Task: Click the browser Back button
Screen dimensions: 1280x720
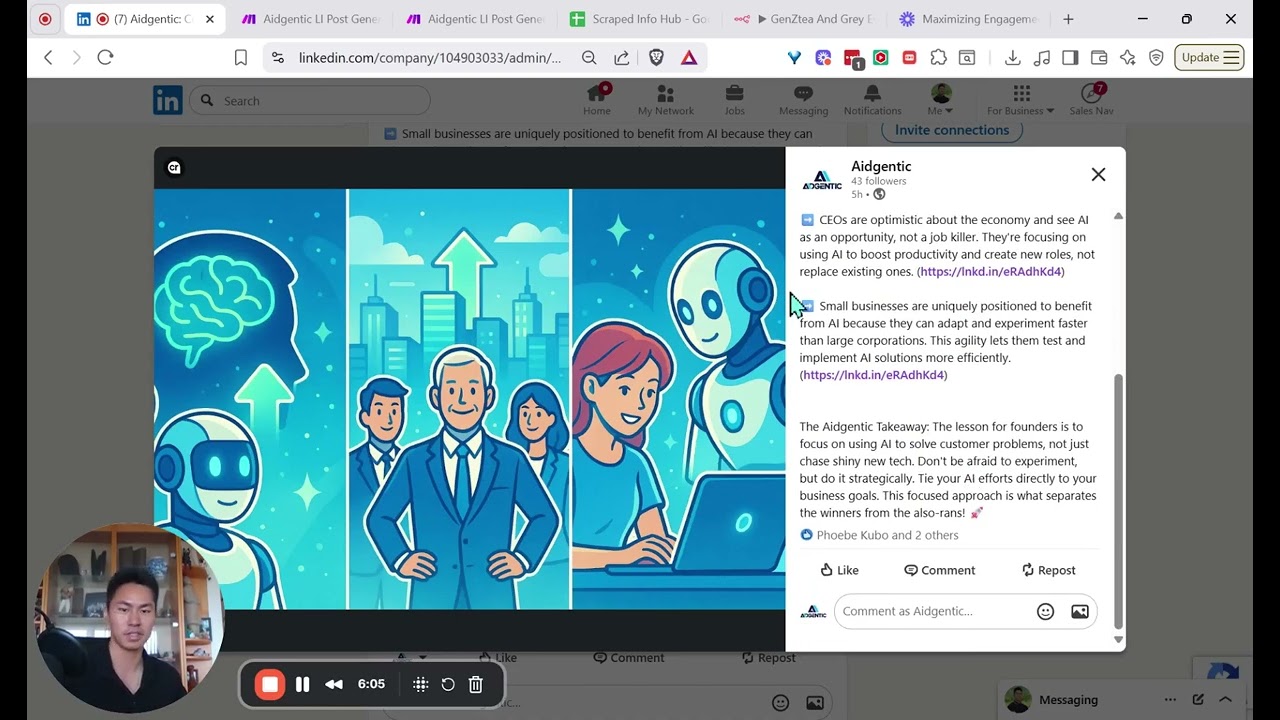Action: (48, 58)
